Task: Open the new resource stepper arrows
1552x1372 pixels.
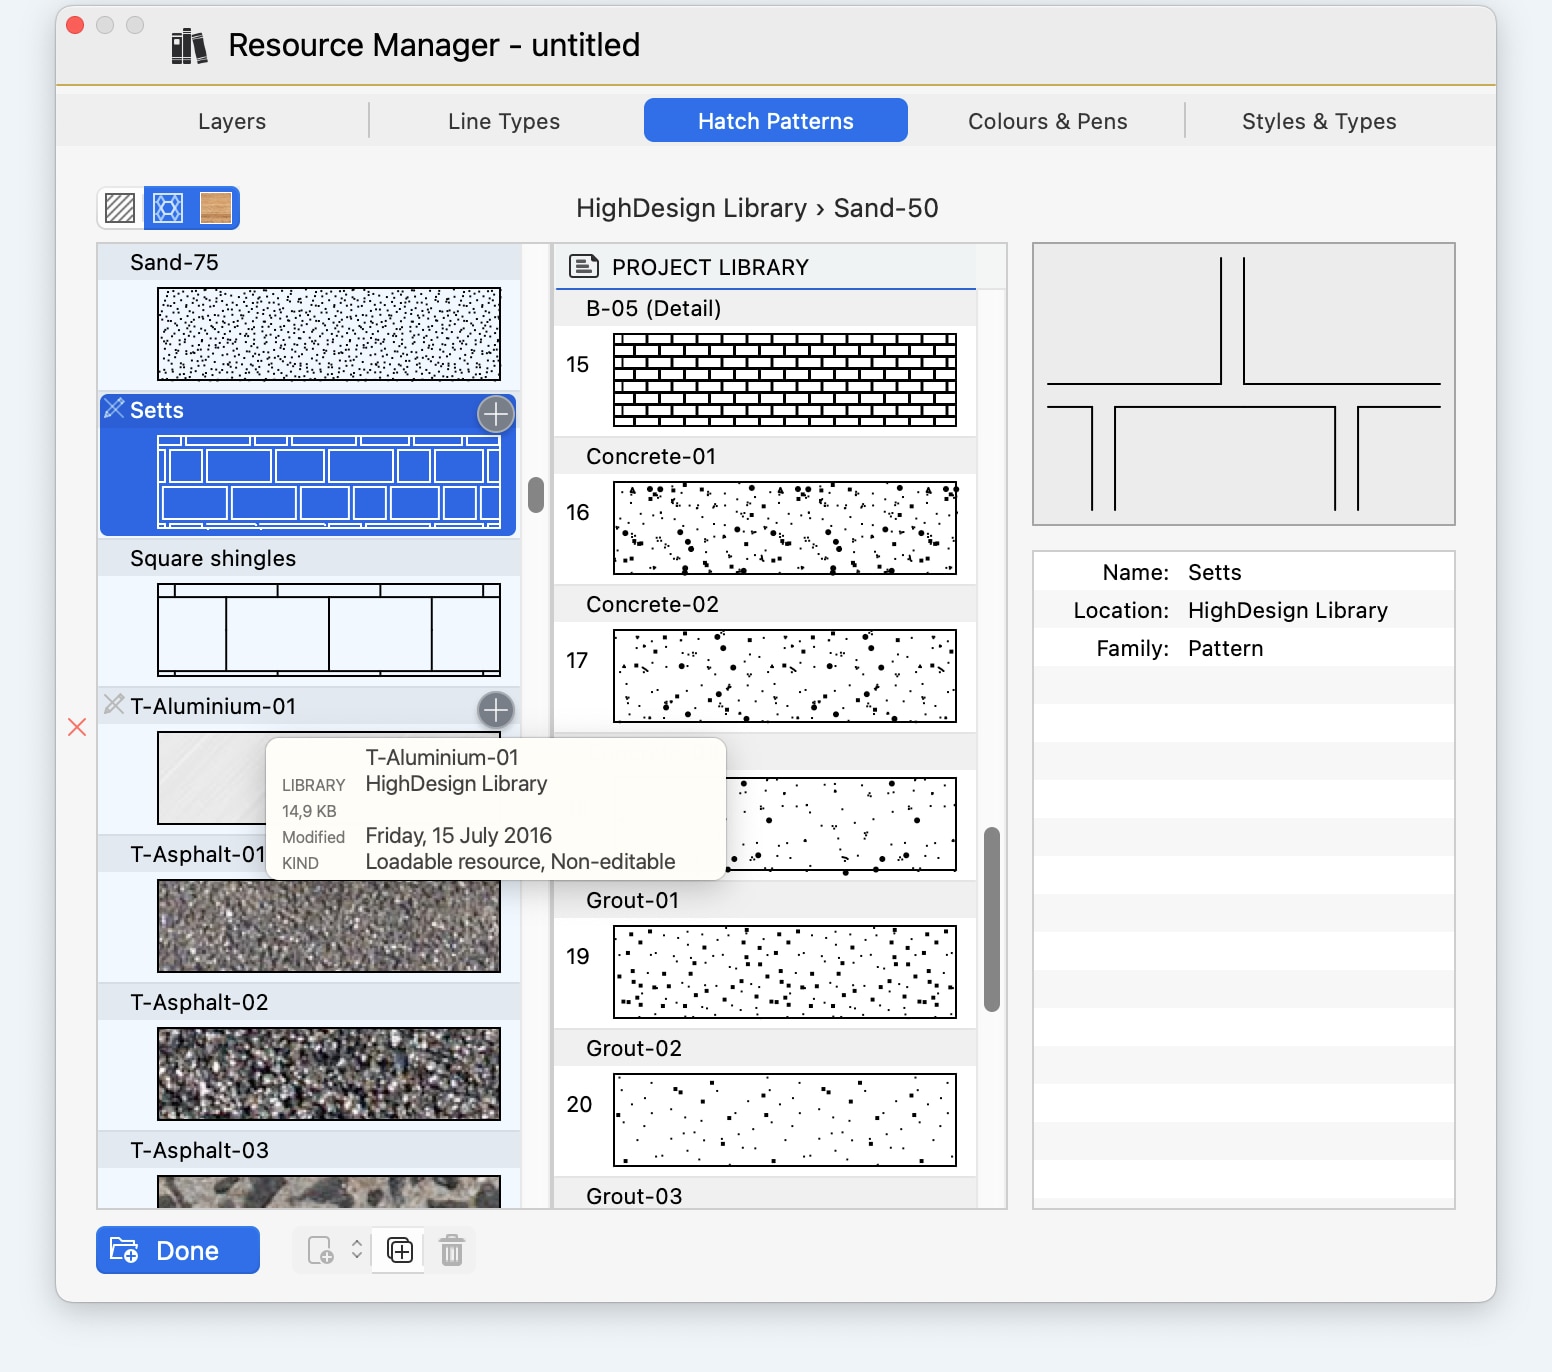Action: tap(357, 1250)
